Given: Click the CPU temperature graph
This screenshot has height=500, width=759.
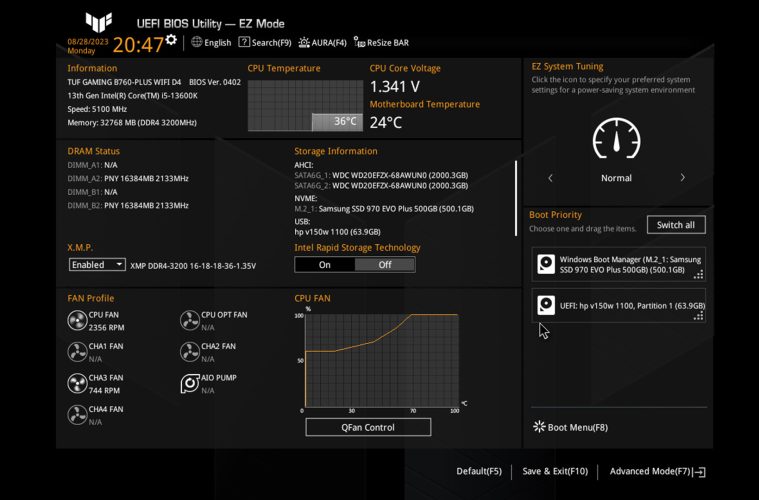Looking at the screenshot, I should (305, 106).
